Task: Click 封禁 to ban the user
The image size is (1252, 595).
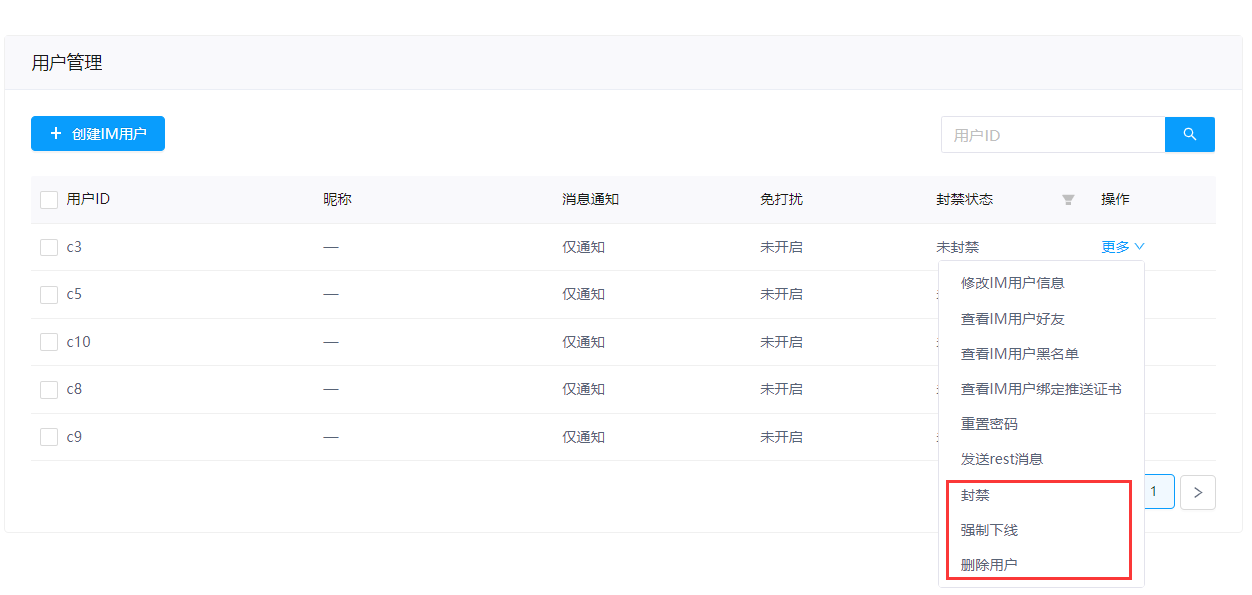Action: (x=975, y=495)
